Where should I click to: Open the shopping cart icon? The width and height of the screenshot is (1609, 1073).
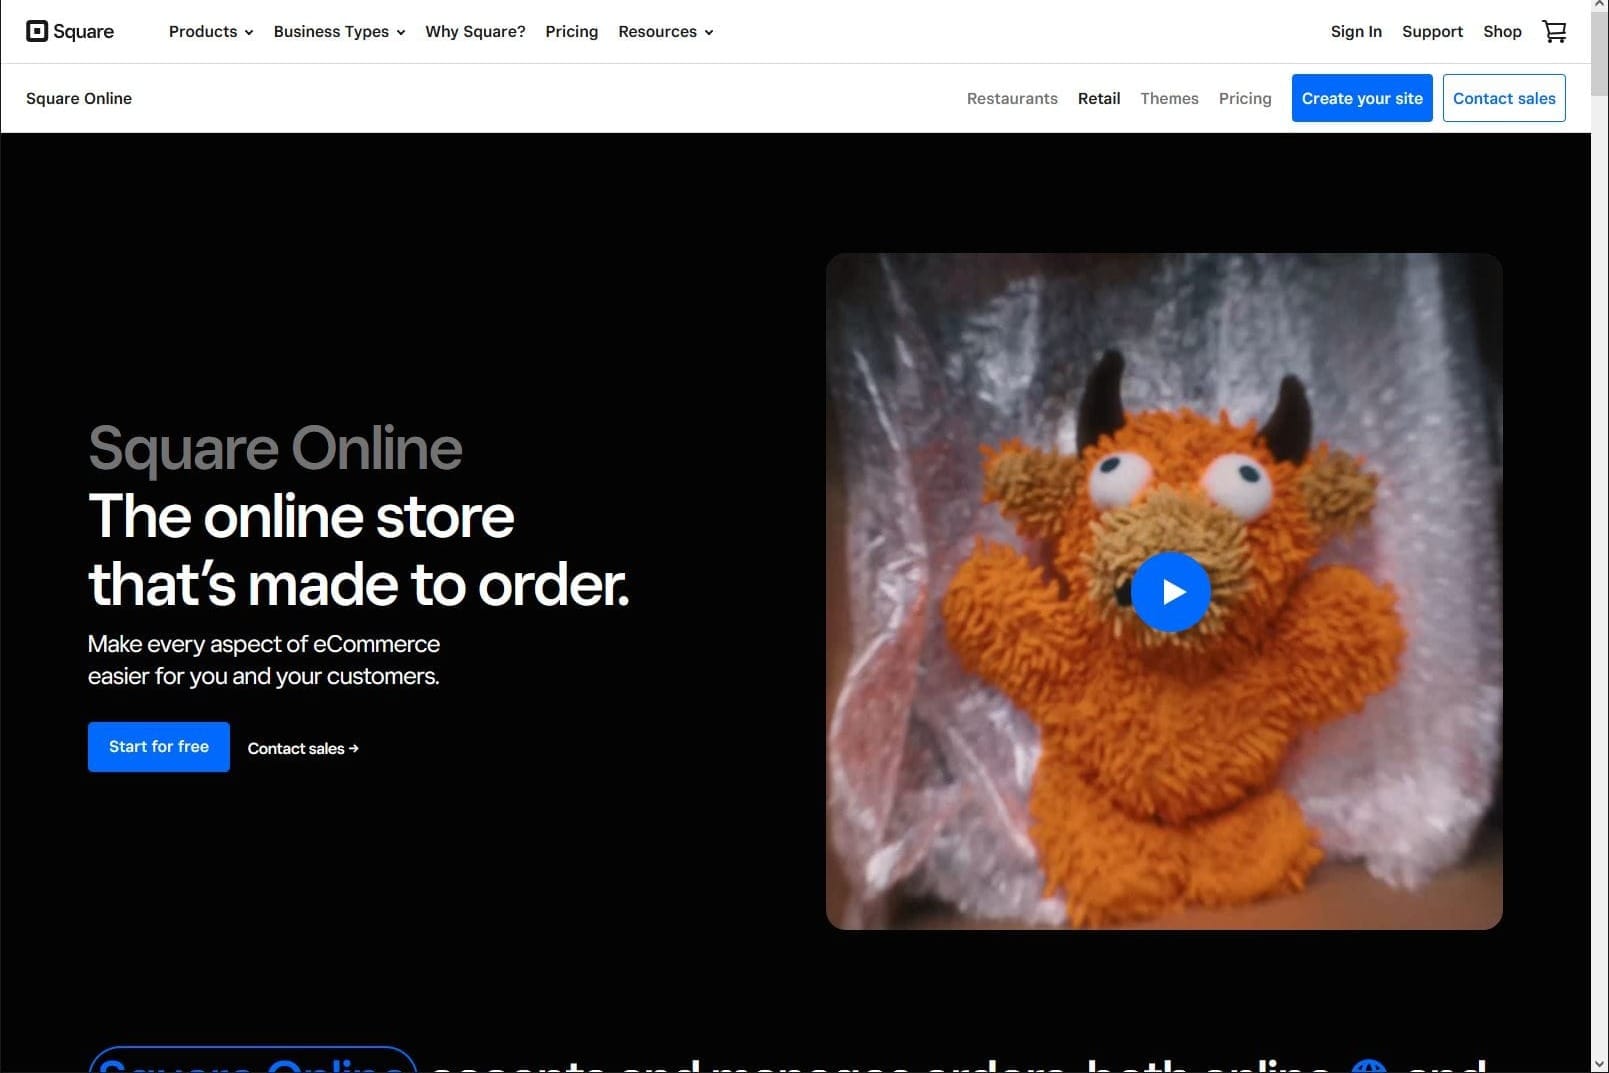[1554, 32]
